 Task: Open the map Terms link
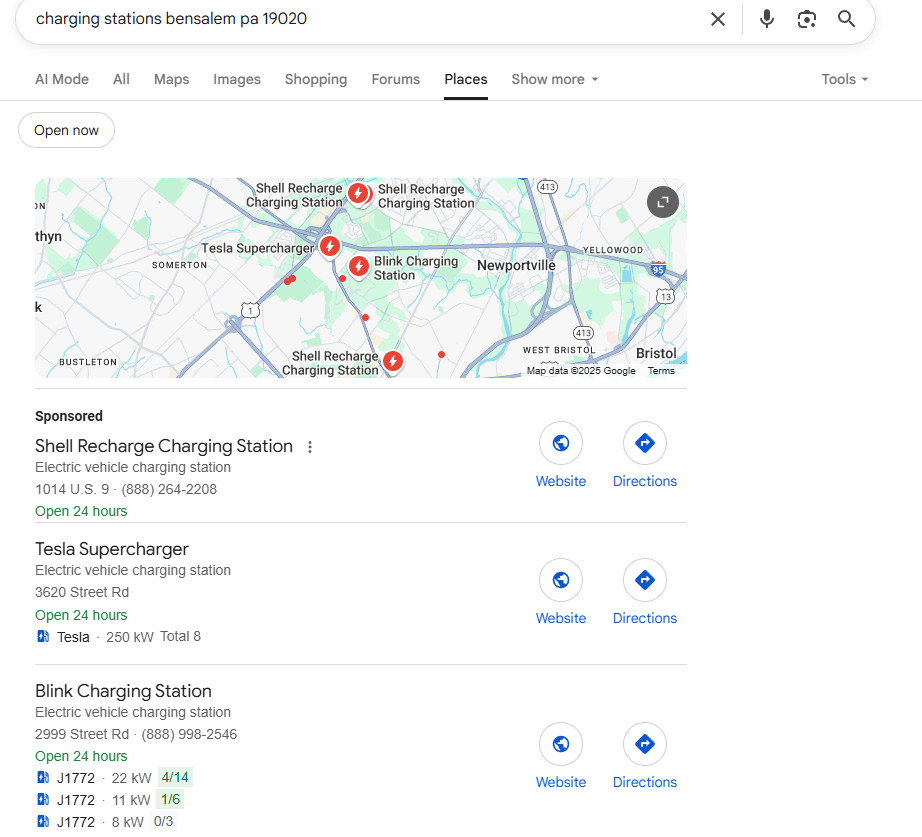(x=661, y=371)
